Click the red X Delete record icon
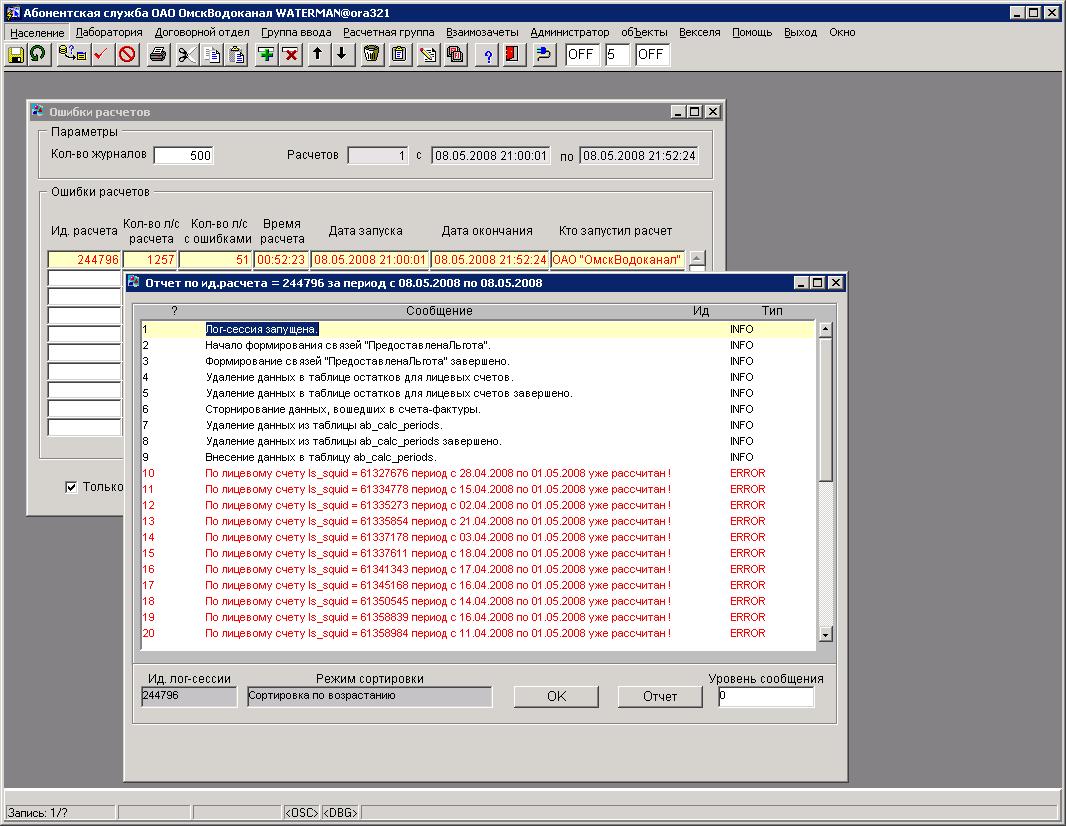Screen dimensions: 1066x826 click(x=290, y=54)
